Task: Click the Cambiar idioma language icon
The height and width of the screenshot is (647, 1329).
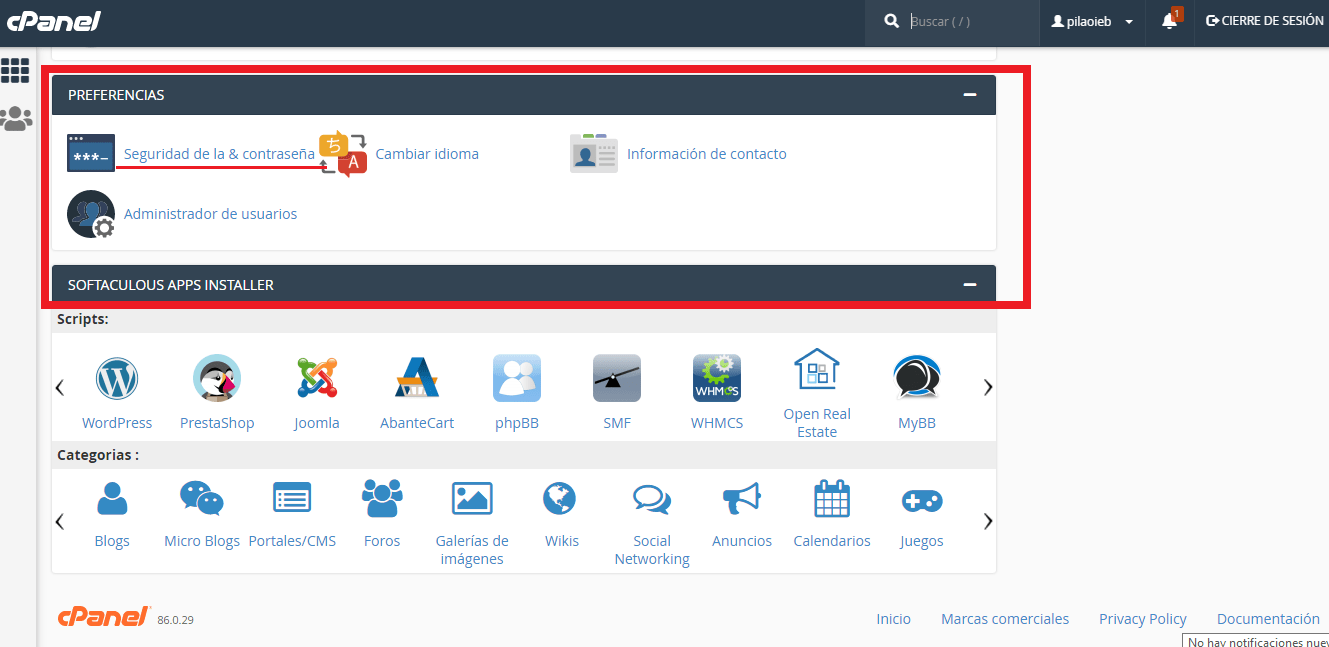Action: tap(343, 154)
